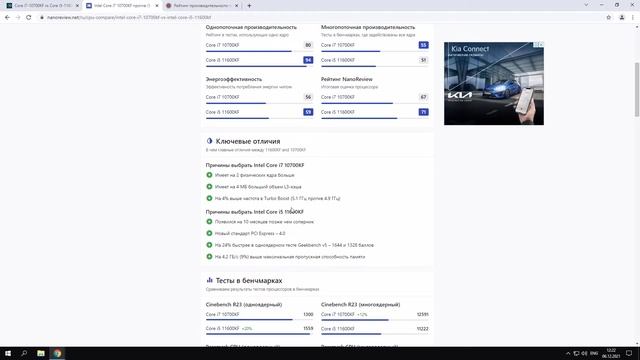Click the 'Тесты в бенчмарках' heading
This screenshot has height=360, width=640.
coord(249,280)
